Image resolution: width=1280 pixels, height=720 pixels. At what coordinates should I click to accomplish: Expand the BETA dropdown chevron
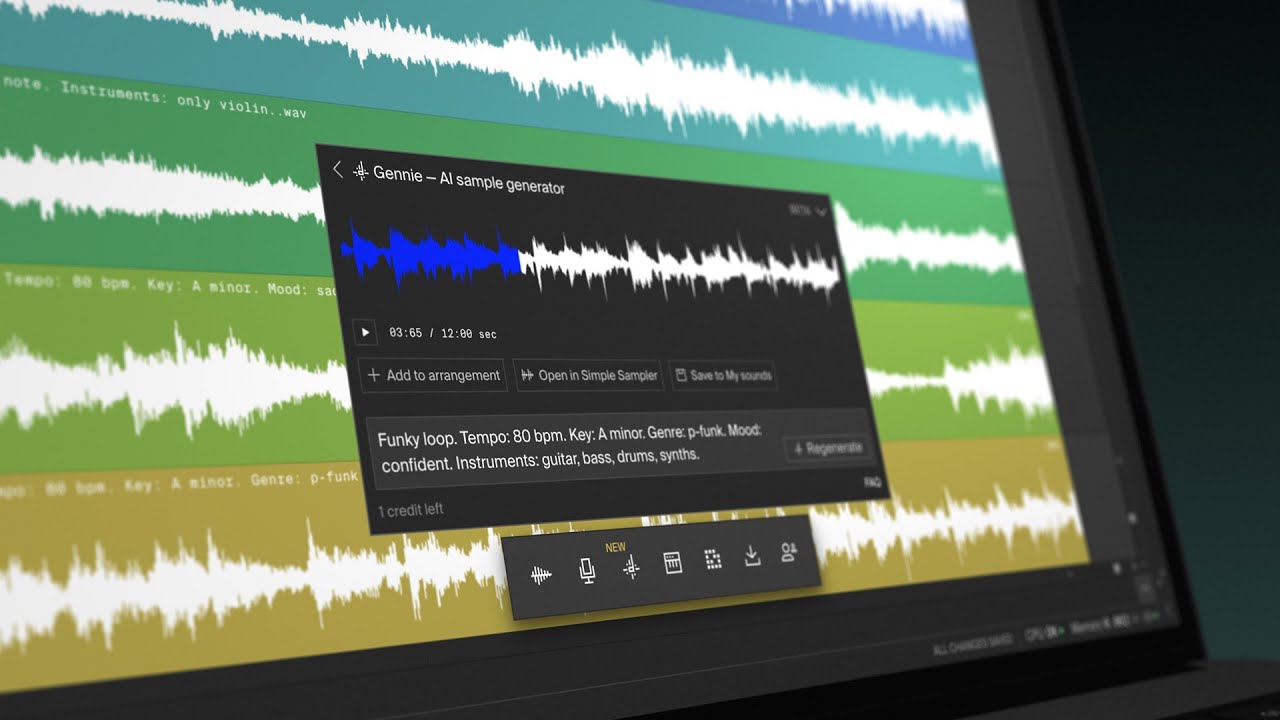(821, 211)
